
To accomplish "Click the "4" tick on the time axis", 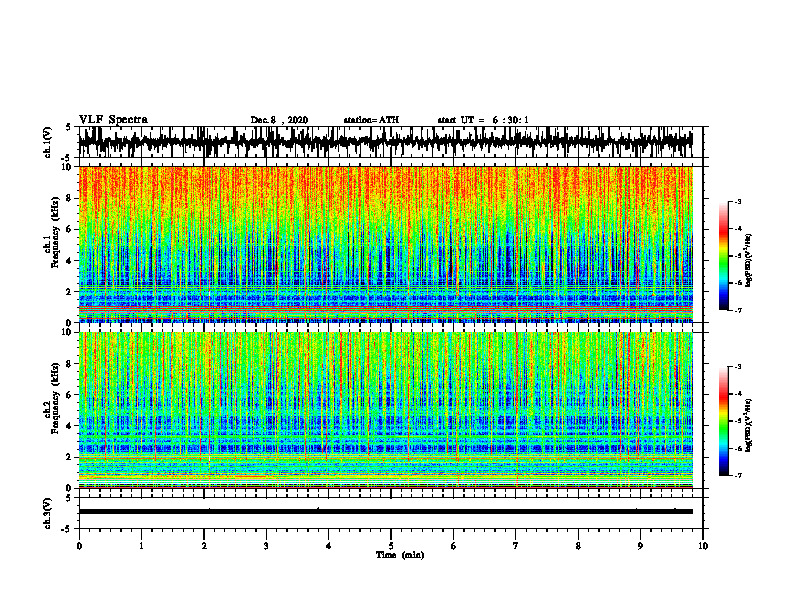I will click(x=328, y=546).
